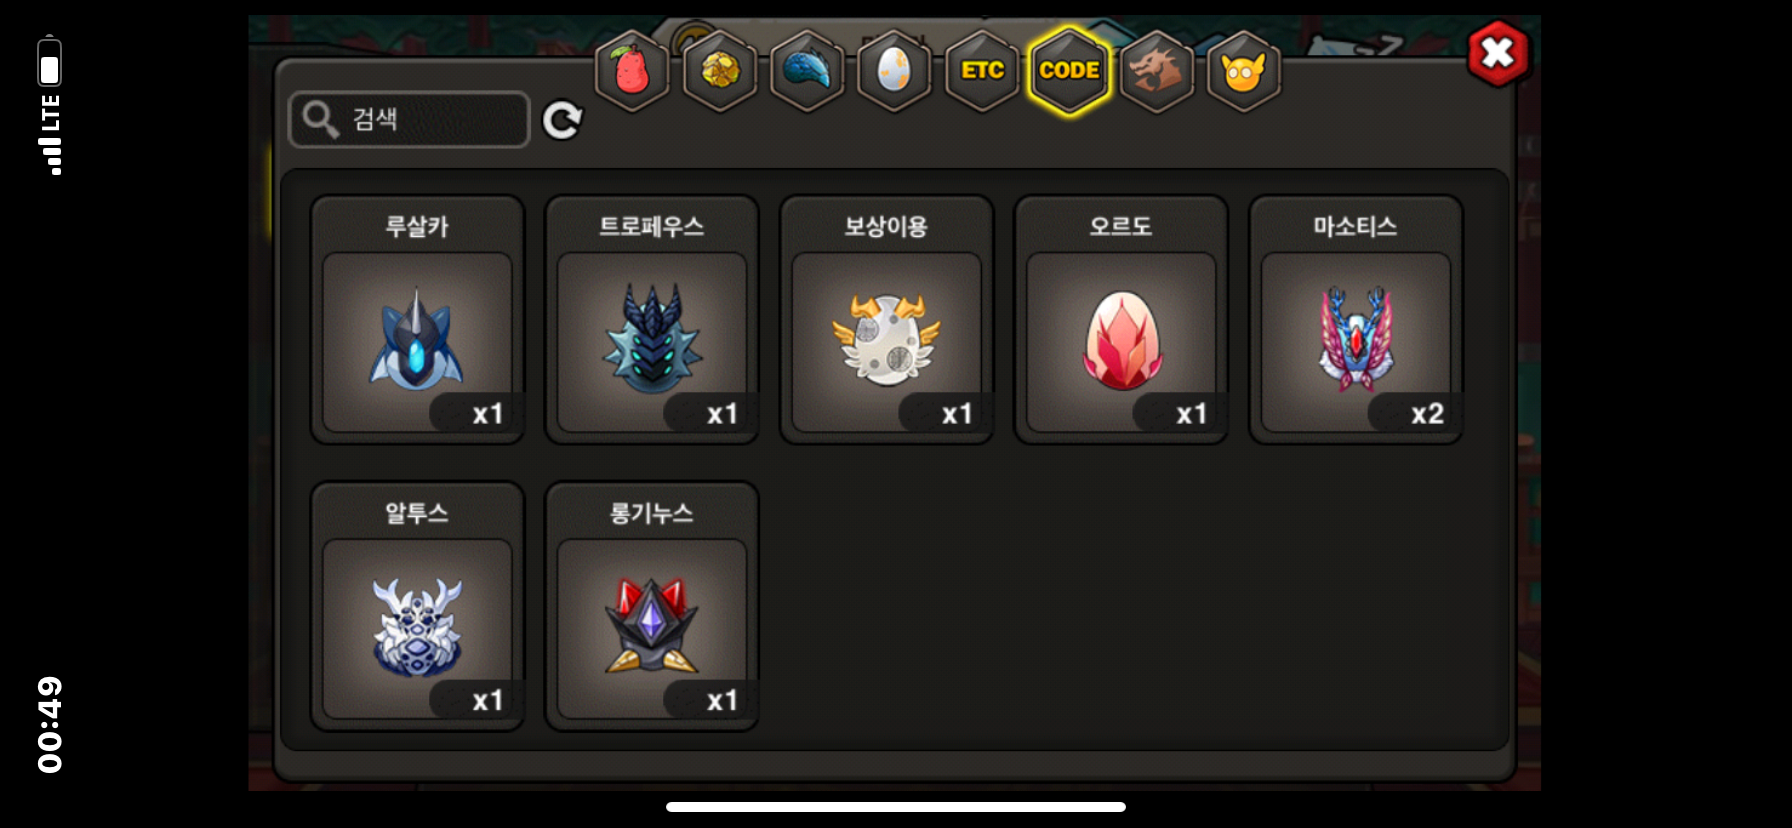Open the spotted egg category tab
The height and width of the screenshot is (828, 1792).
(x=894, y=71)
